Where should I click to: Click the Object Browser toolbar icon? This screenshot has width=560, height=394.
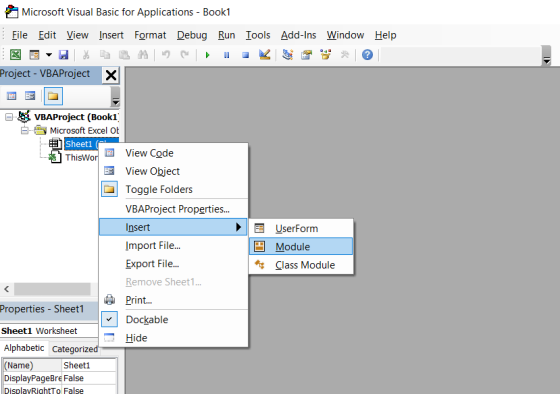(325, 55)
